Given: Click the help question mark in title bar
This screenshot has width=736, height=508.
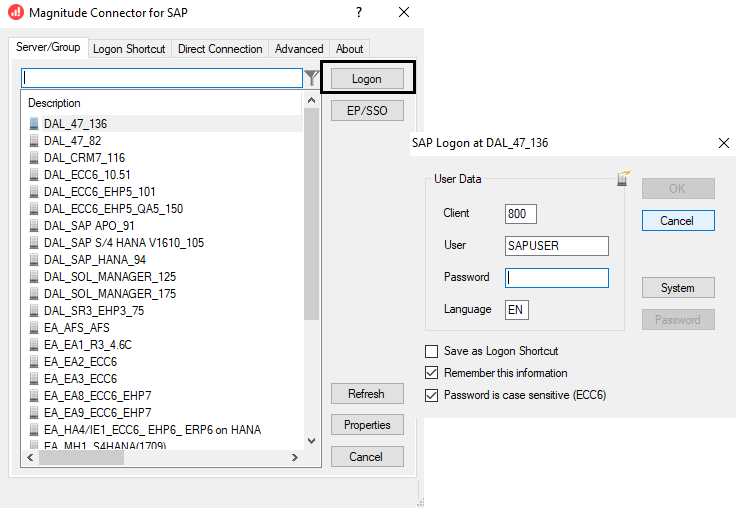Looking at the screenshot, I should [359, 12].
